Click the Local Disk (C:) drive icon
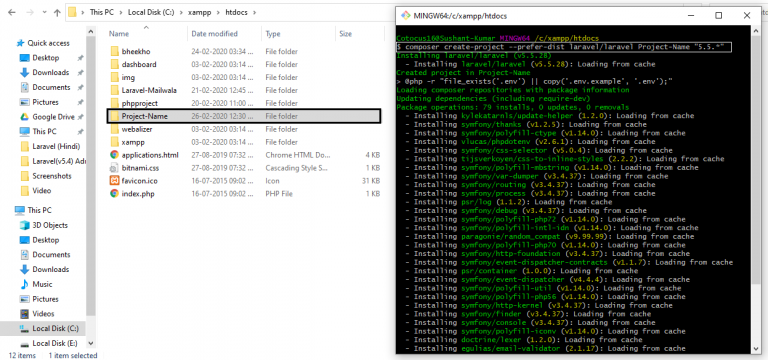The width and height of the screenshot is (768, 360). [24, 328]
